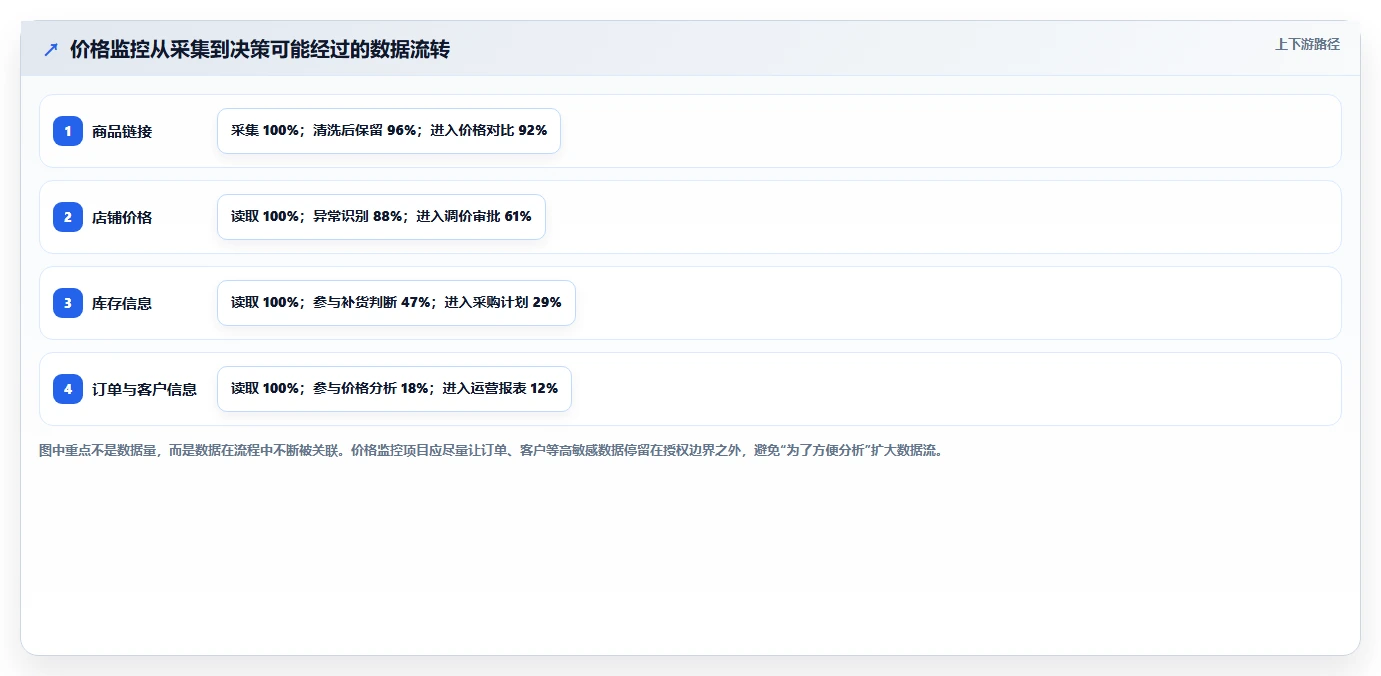1381x676 pixels.
Task: Select the 店铺价格 row label
Action: point(122,217)
